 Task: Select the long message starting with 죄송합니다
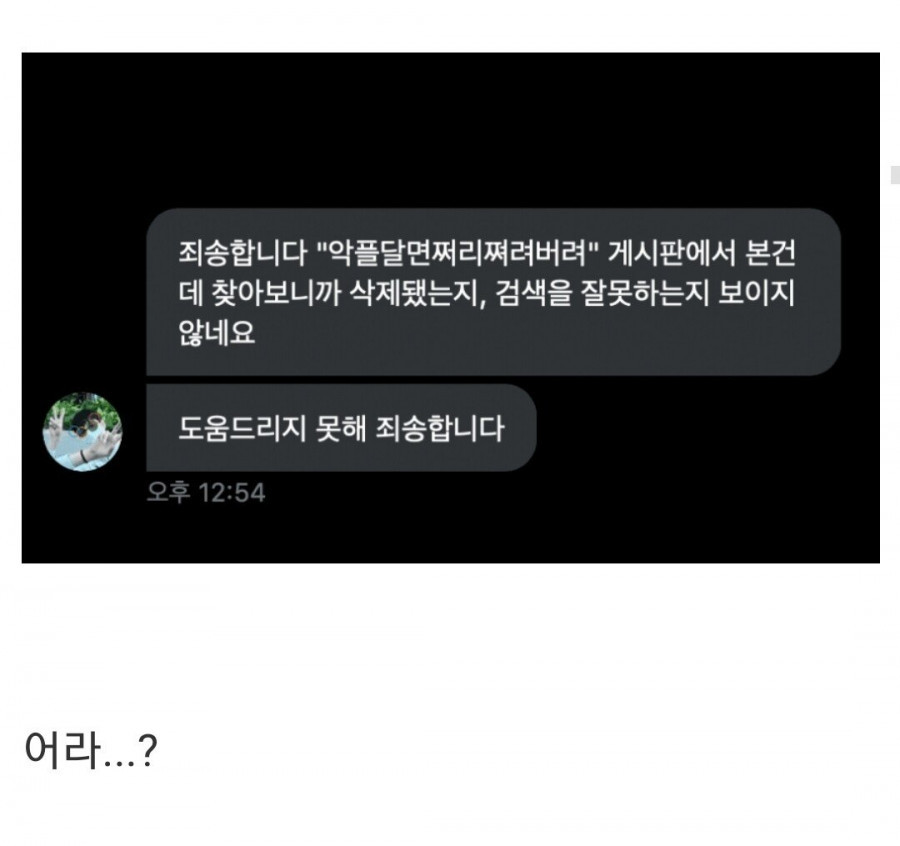[494, 292]
